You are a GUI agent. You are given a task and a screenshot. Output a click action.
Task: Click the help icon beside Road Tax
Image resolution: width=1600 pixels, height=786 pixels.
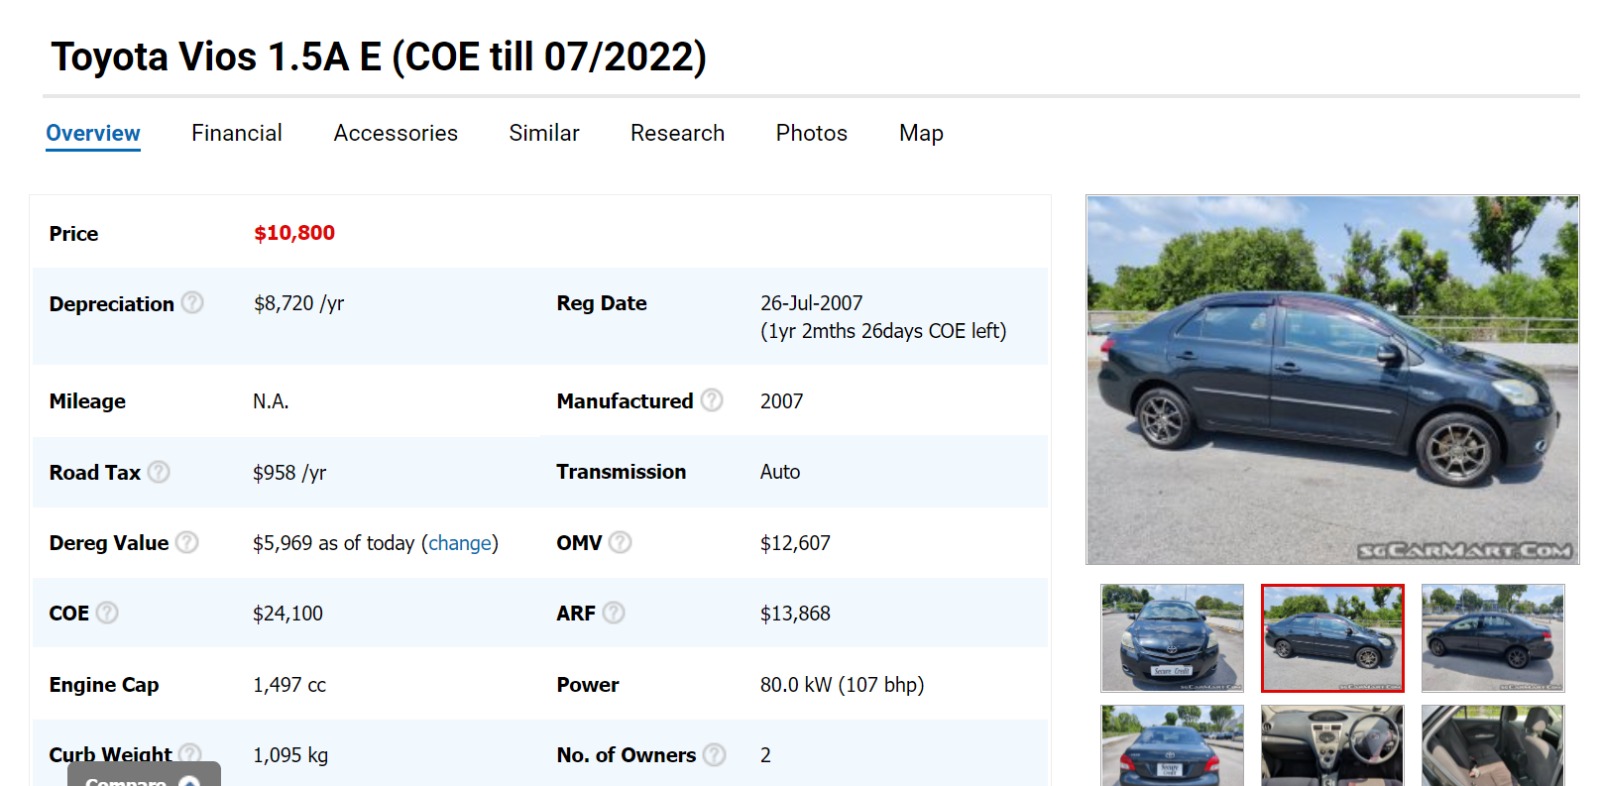[159, 472]
